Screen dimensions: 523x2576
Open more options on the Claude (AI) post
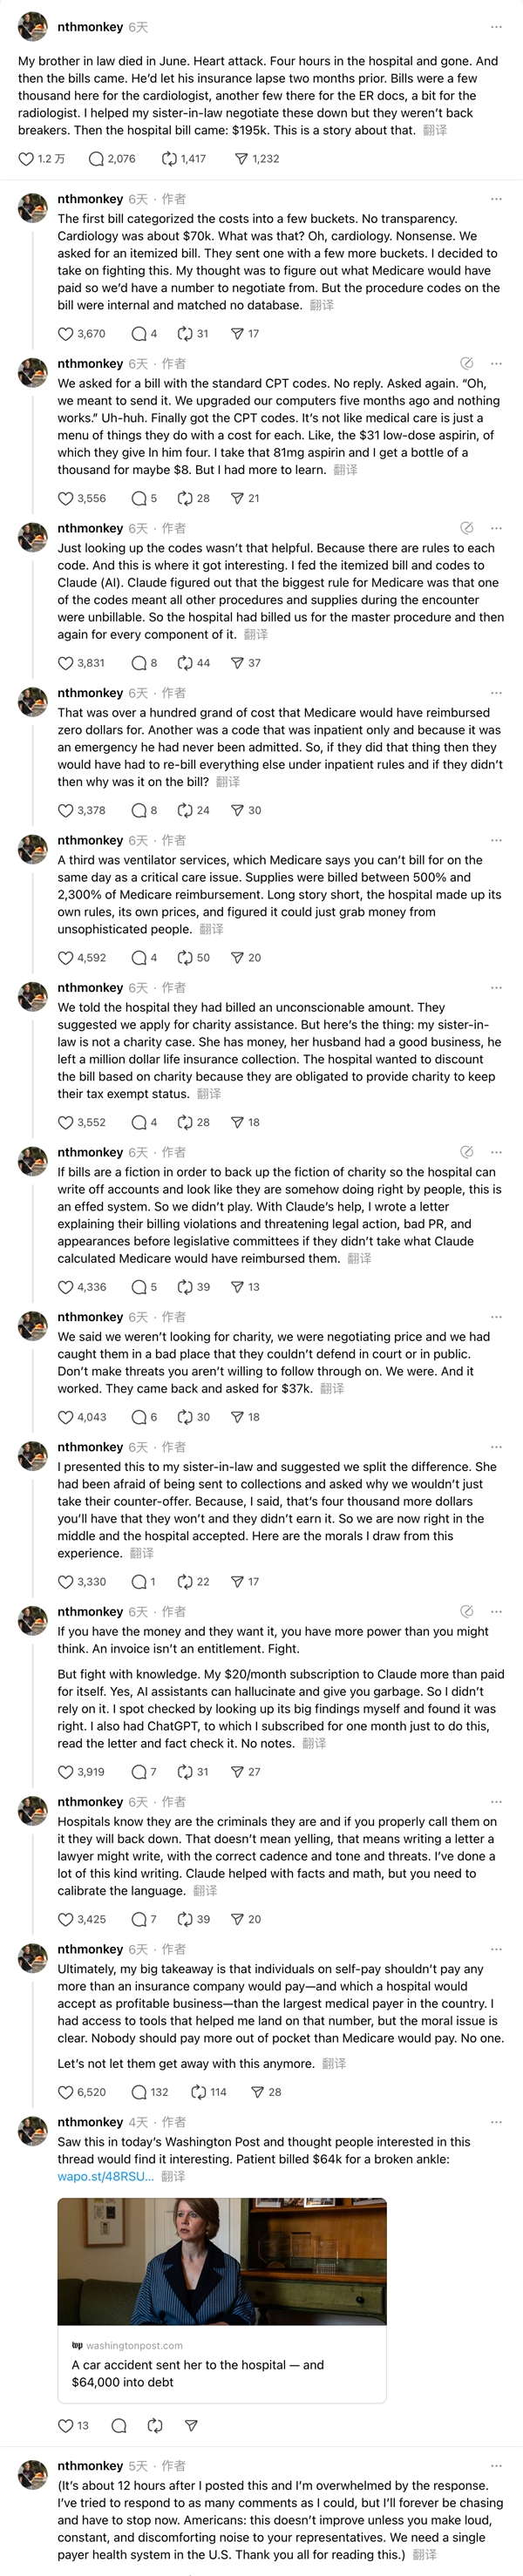point(496,528)
